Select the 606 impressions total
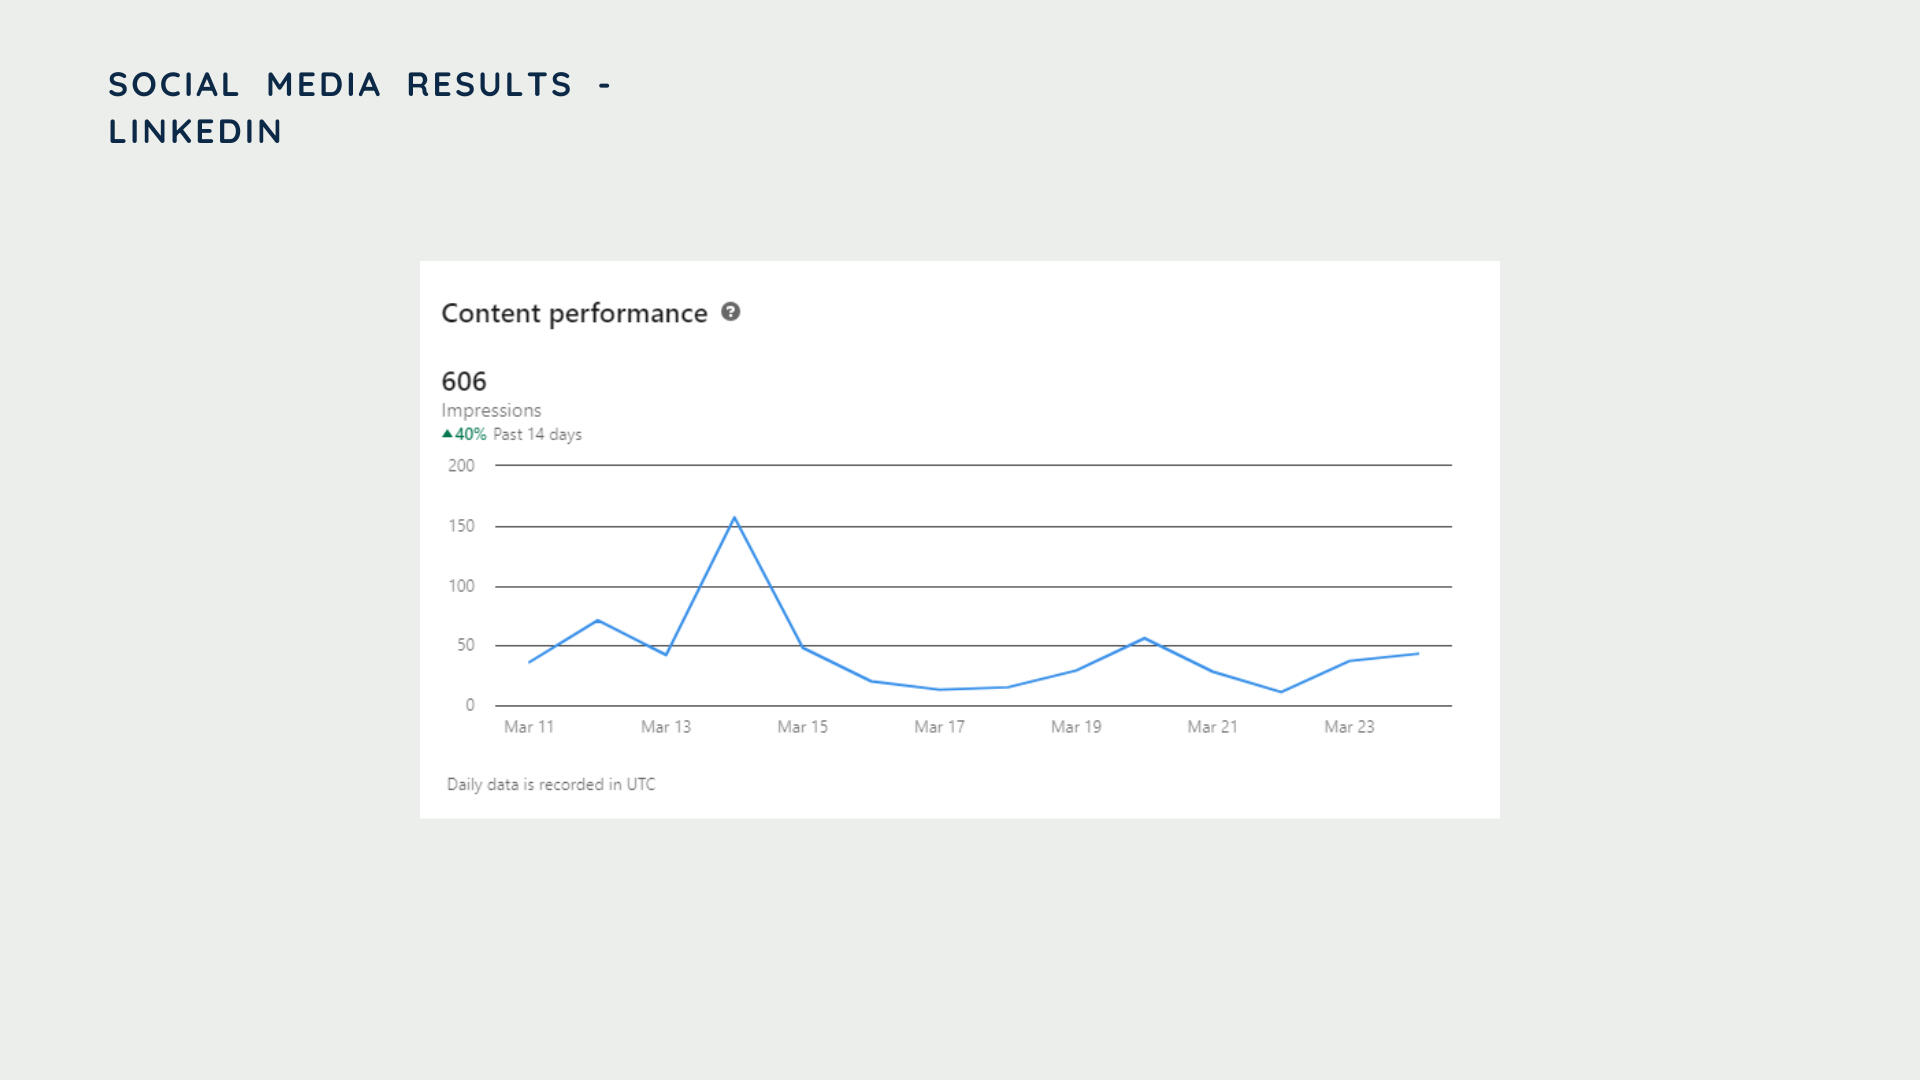This screenshot has width=1920, height=1080. tap(464, 381)
